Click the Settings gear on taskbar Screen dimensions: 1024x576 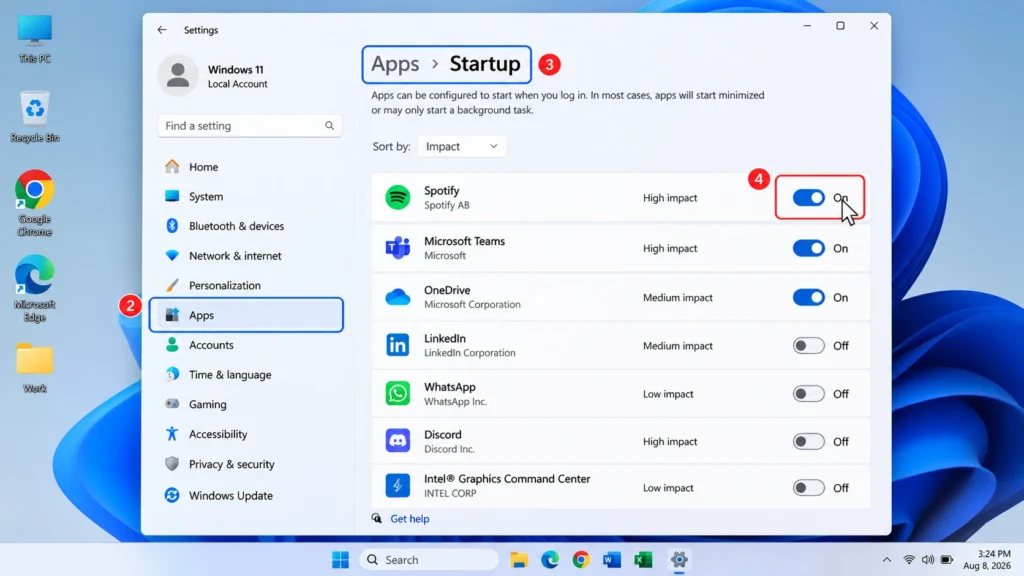point(679,560)
